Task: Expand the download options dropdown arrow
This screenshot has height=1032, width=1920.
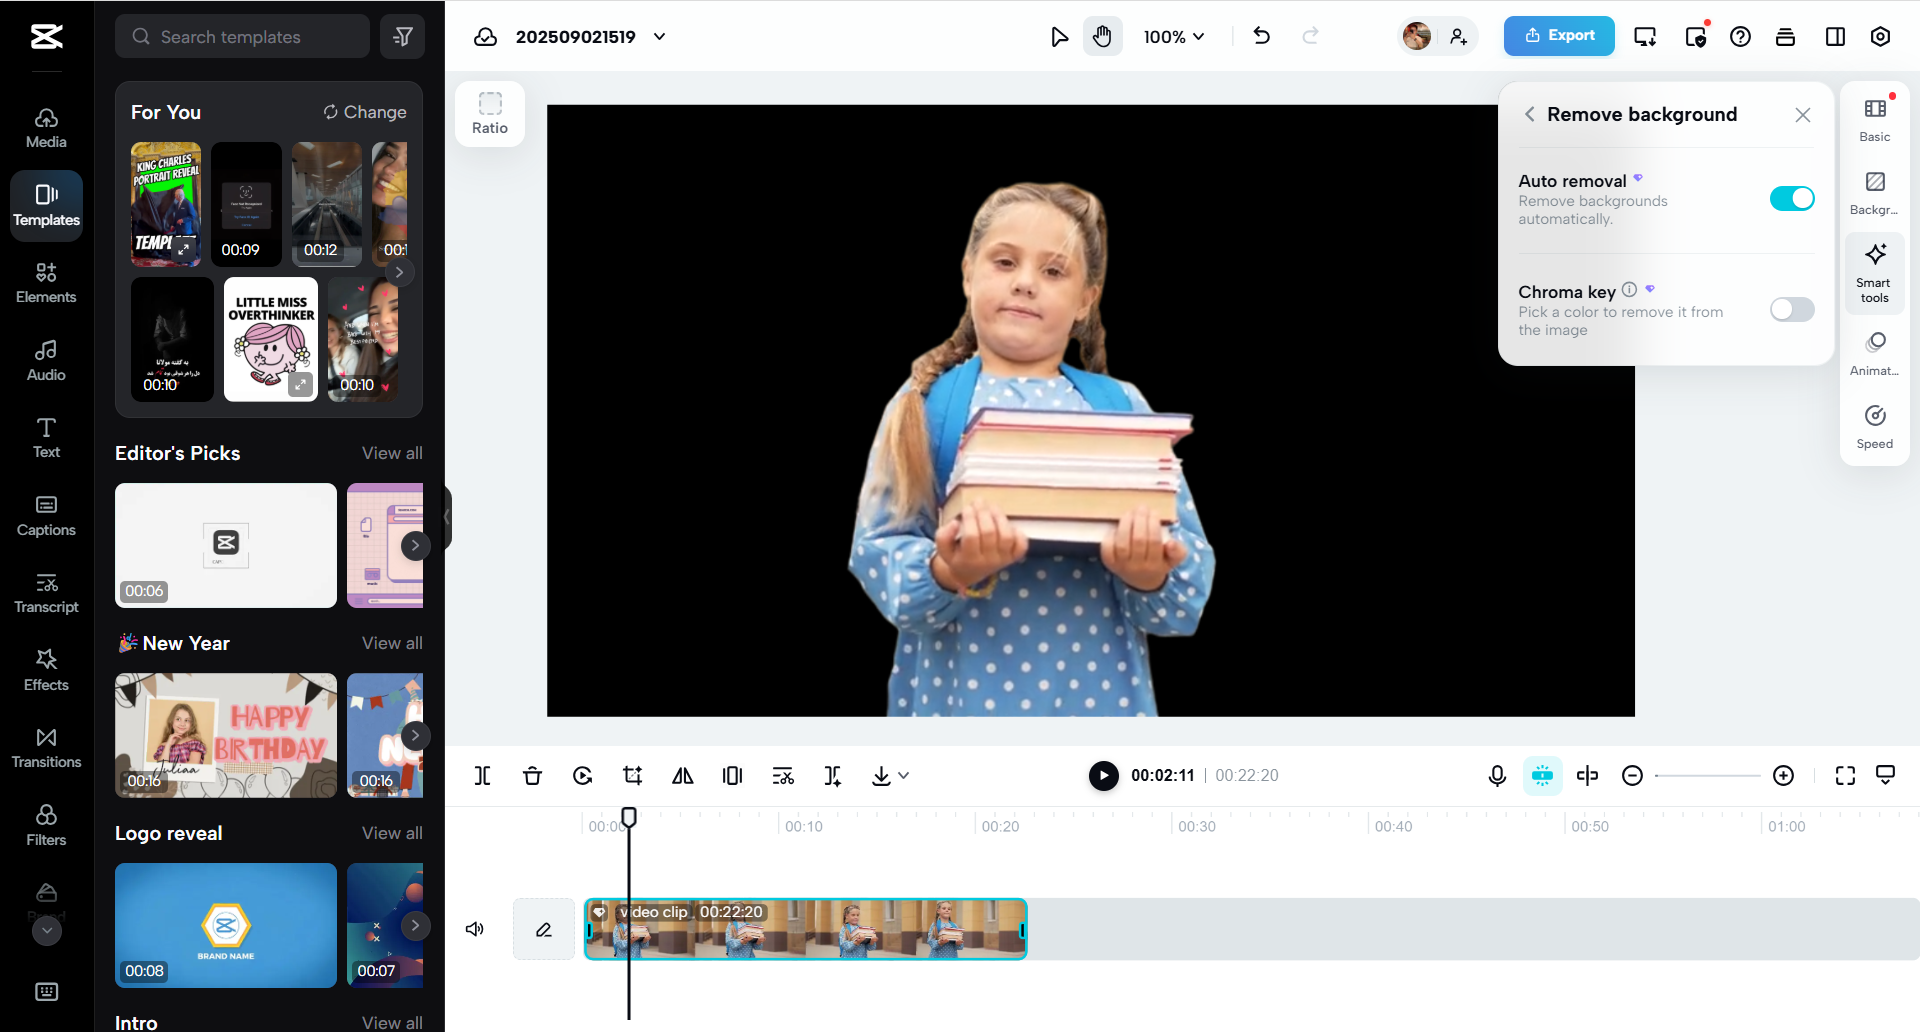Action: [904, 776]
